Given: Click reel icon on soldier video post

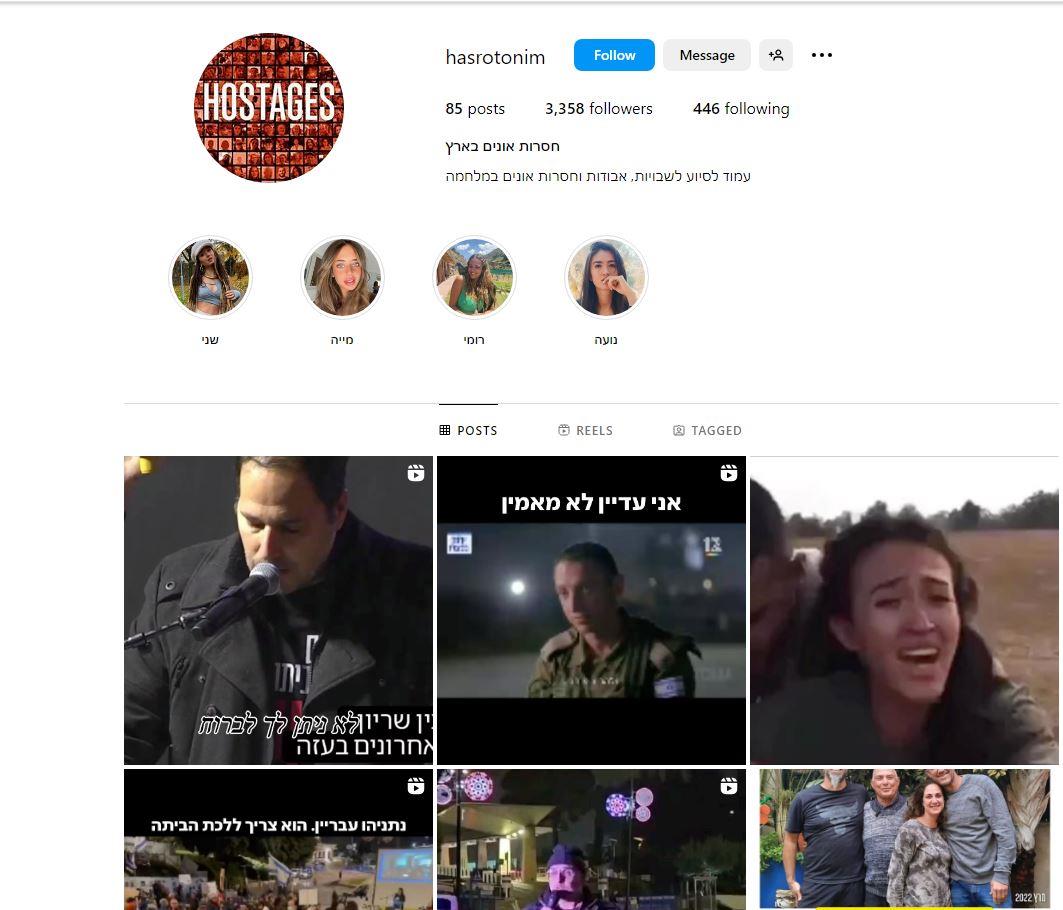Looking at the screenshot, I should tap(729, 473).
